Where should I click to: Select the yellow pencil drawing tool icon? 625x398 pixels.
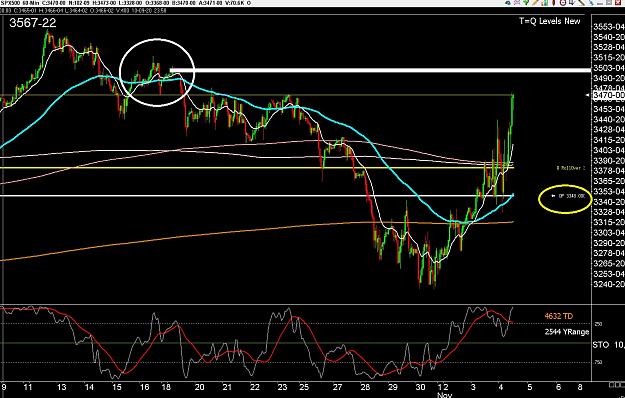535,3
